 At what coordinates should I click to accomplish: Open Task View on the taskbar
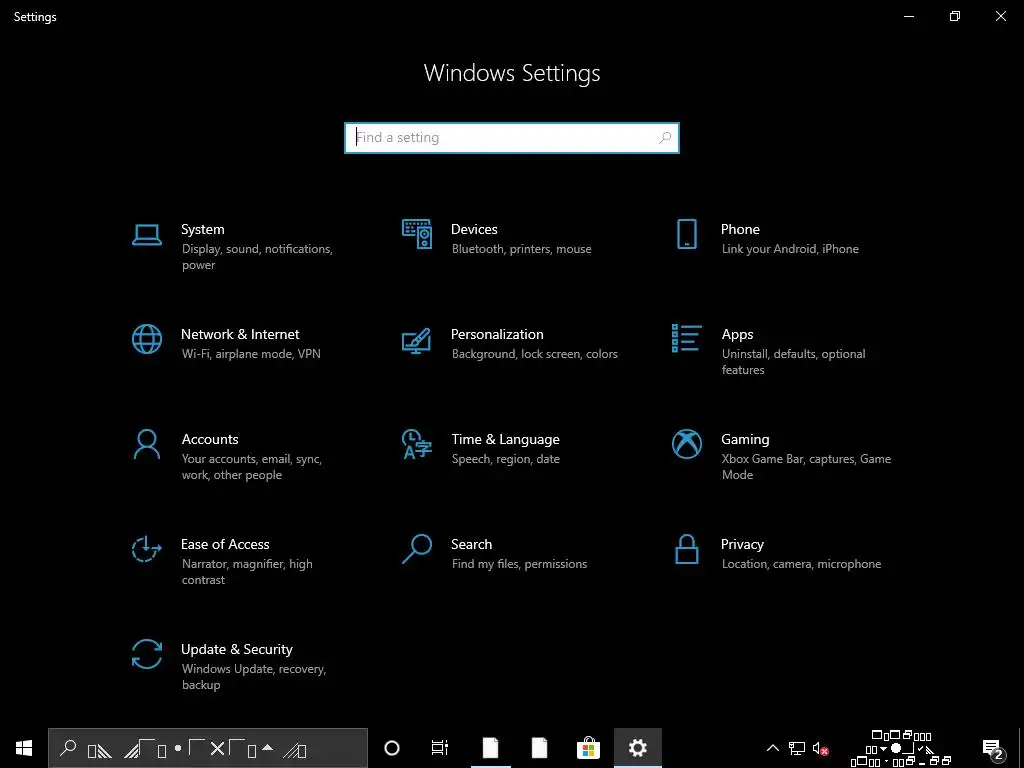coord(440,748)
